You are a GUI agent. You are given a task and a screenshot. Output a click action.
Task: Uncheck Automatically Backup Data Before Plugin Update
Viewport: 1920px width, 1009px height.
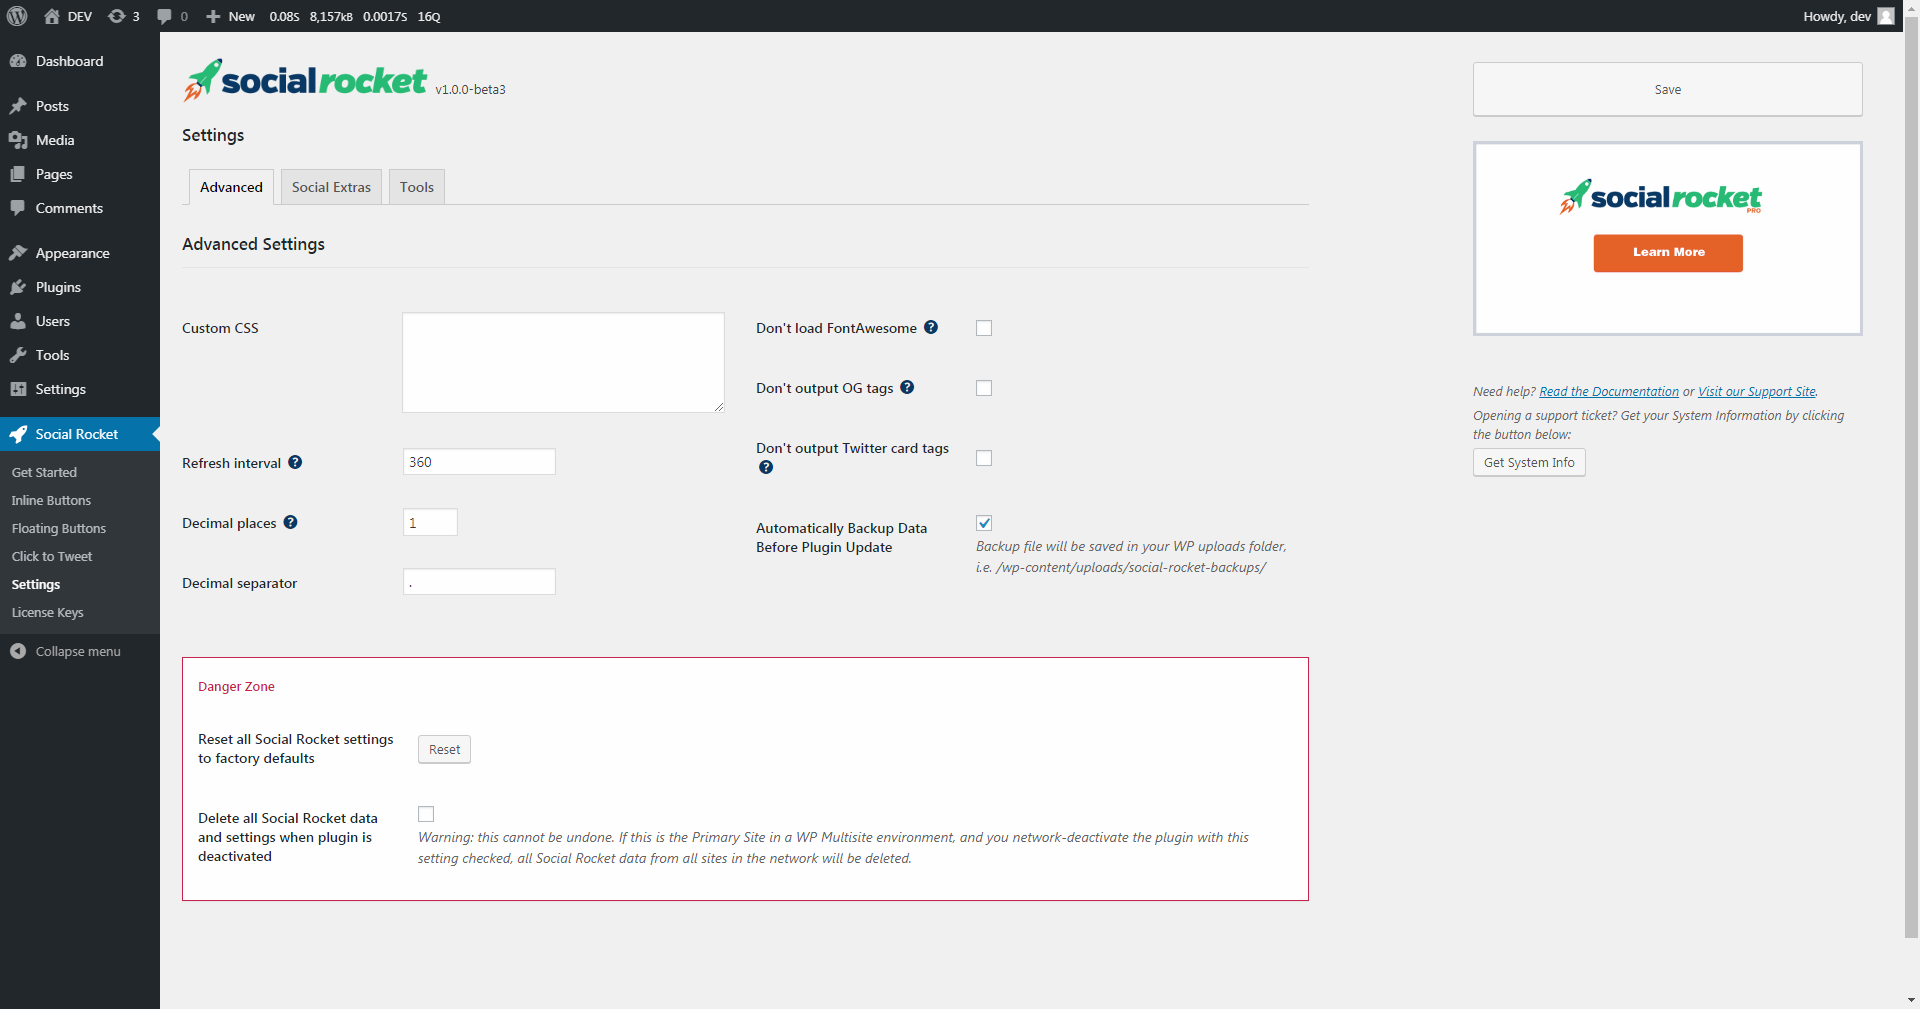(x=984, y=523)
